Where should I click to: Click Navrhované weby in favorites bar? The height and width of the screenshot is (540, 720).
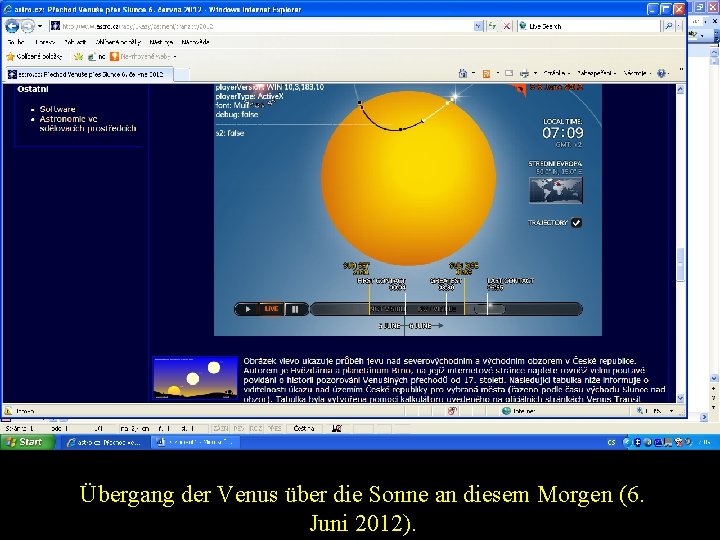[x=143, y=56]
